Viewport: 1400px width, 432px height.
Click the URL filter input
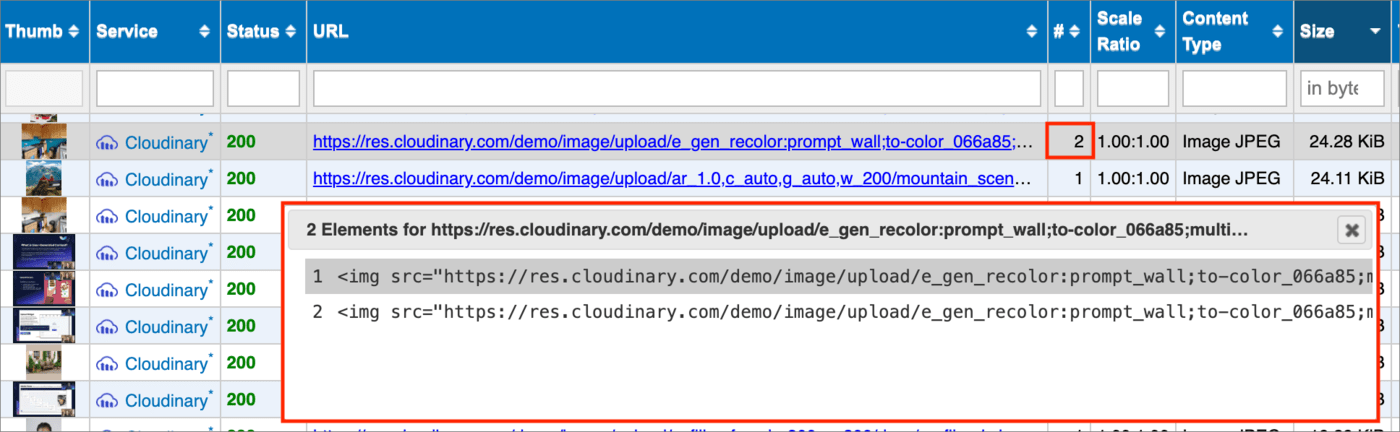tap(677, 89)
